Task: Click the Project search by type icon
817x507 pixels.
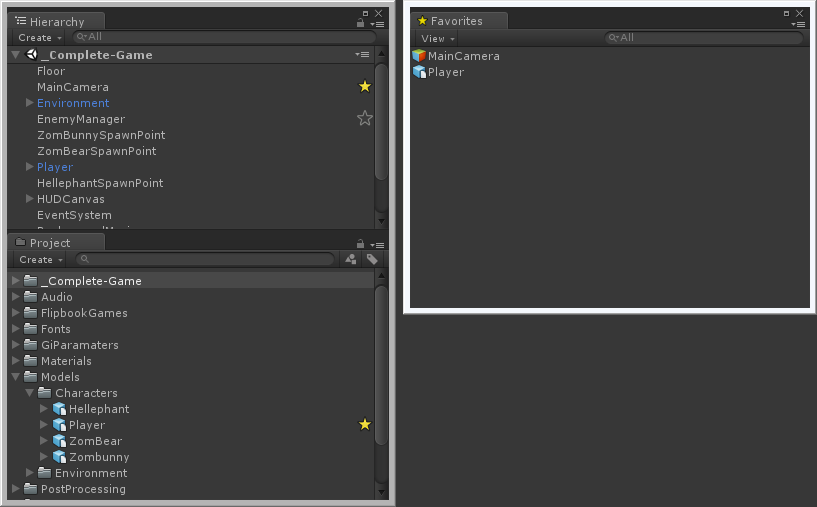Action: (x=351, y=259)
